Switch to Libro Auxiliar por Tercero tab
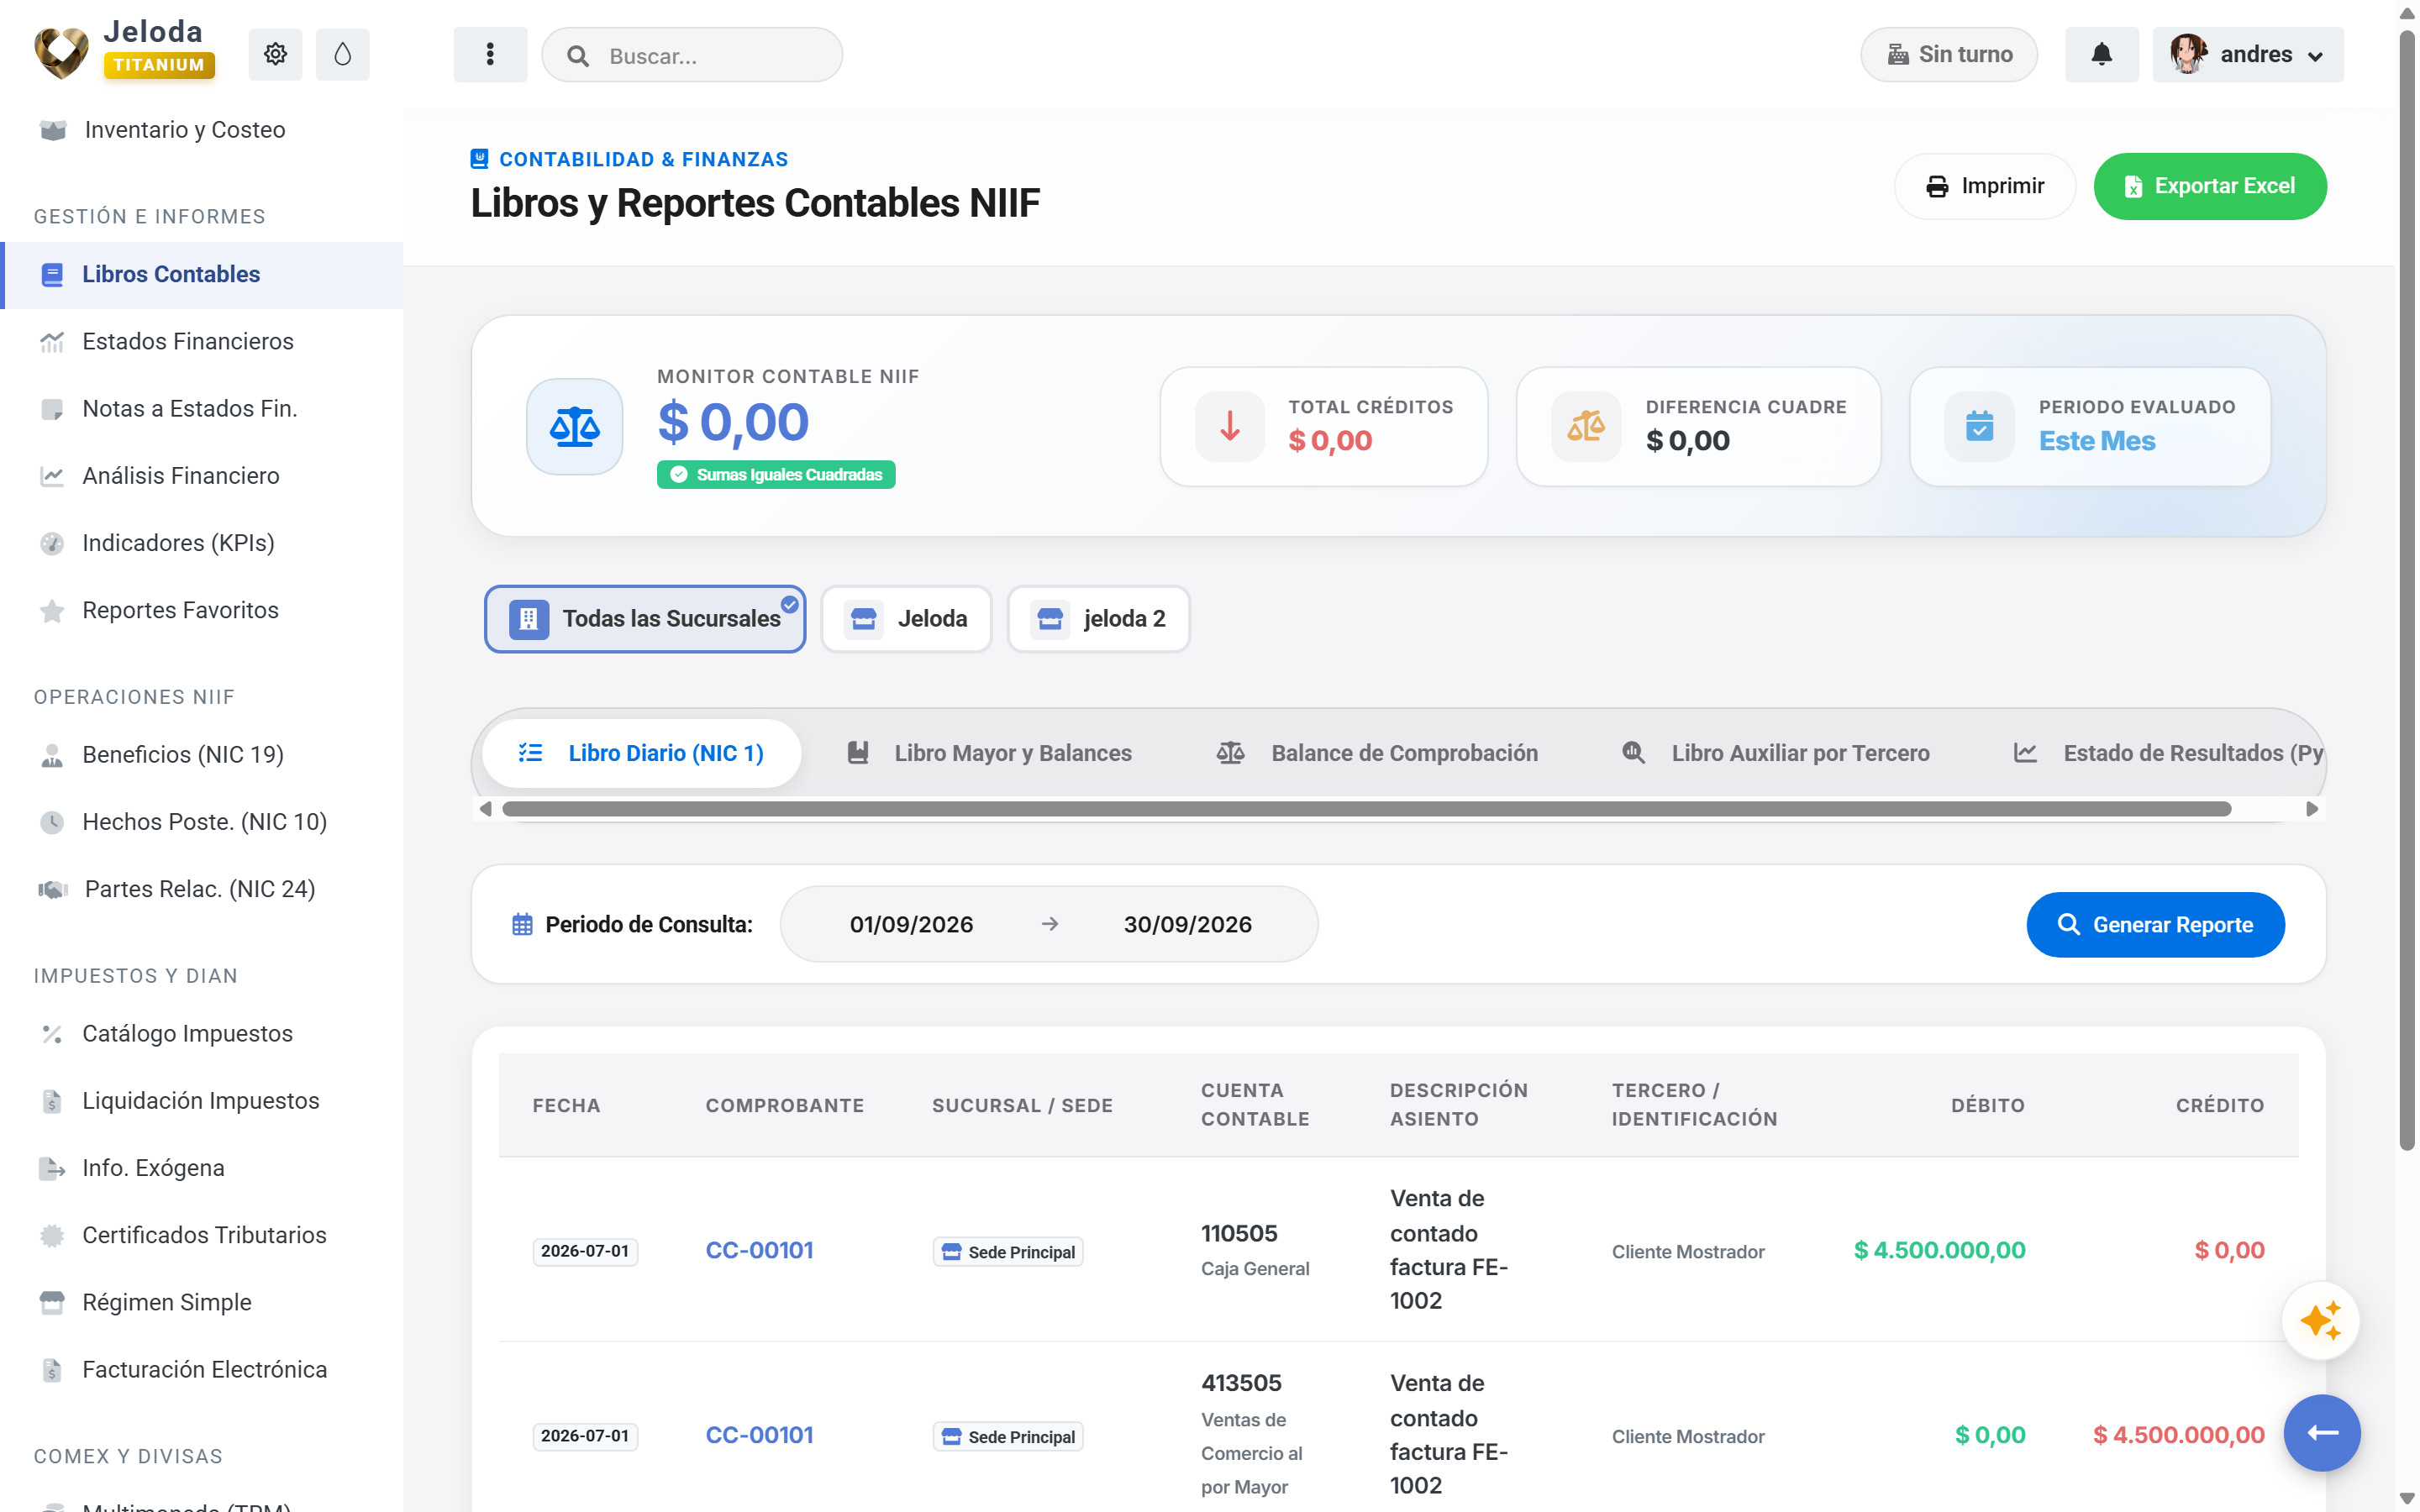The width and height of the screenshot is (2420, 1512). point(1775,753)
